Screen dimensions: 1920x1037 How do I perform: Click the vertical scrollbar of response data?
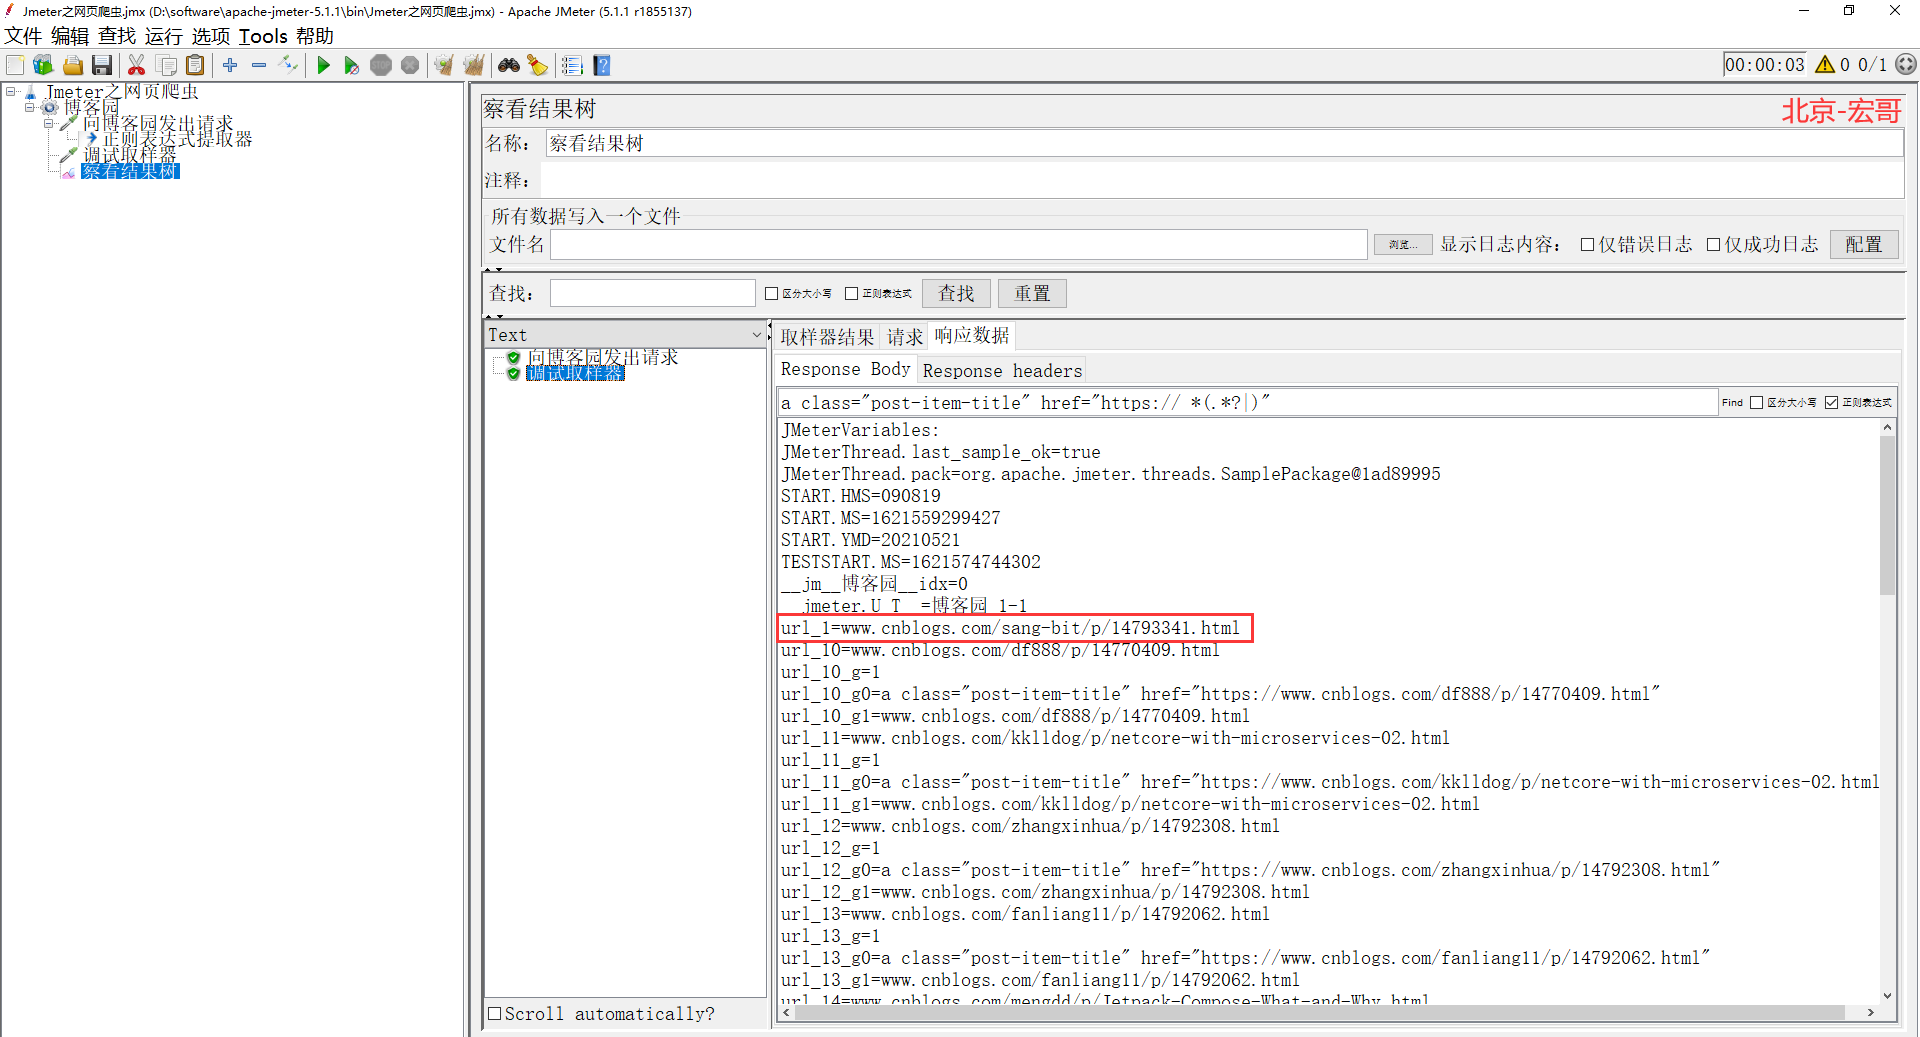click(x=1887, y=516)
